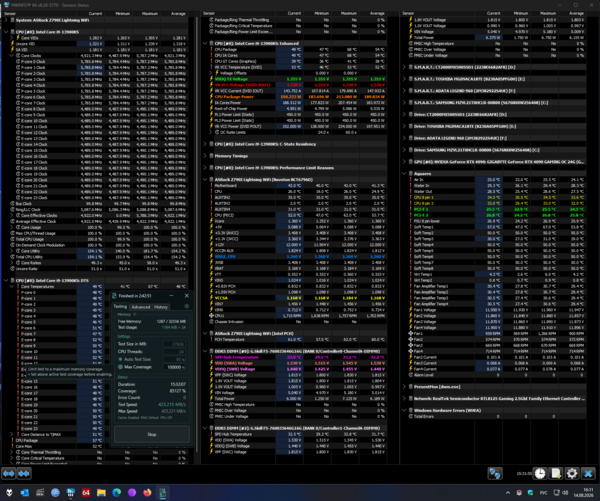Collapse the System ASRock Z790 Lightning WiFi node
This screenshot has width=600, height=501.
coord(6,20)
